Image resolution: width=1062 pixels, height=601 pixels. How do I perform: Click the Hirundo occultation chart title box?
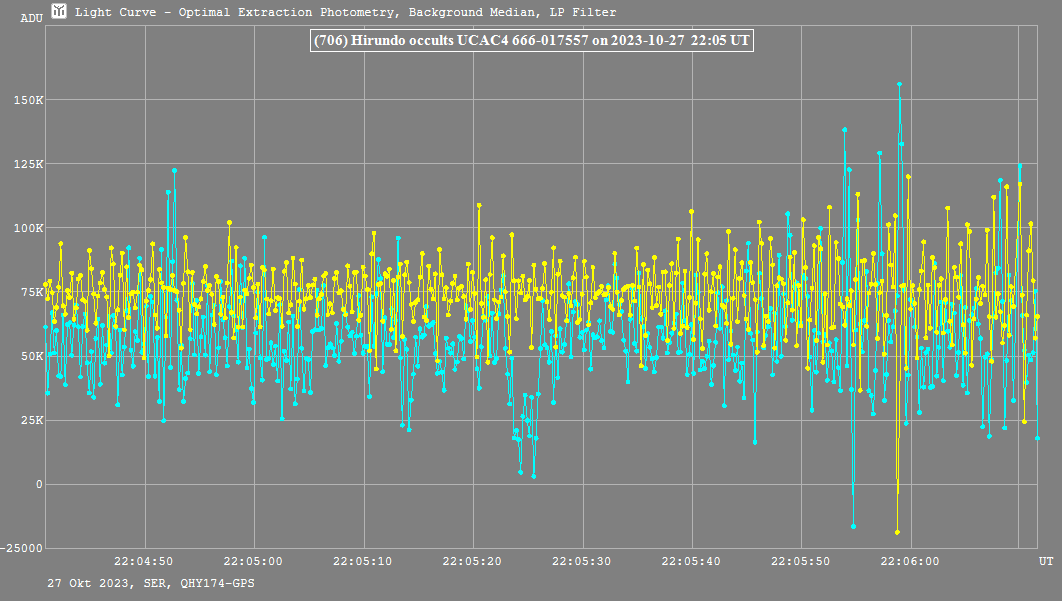click(531, 41)
